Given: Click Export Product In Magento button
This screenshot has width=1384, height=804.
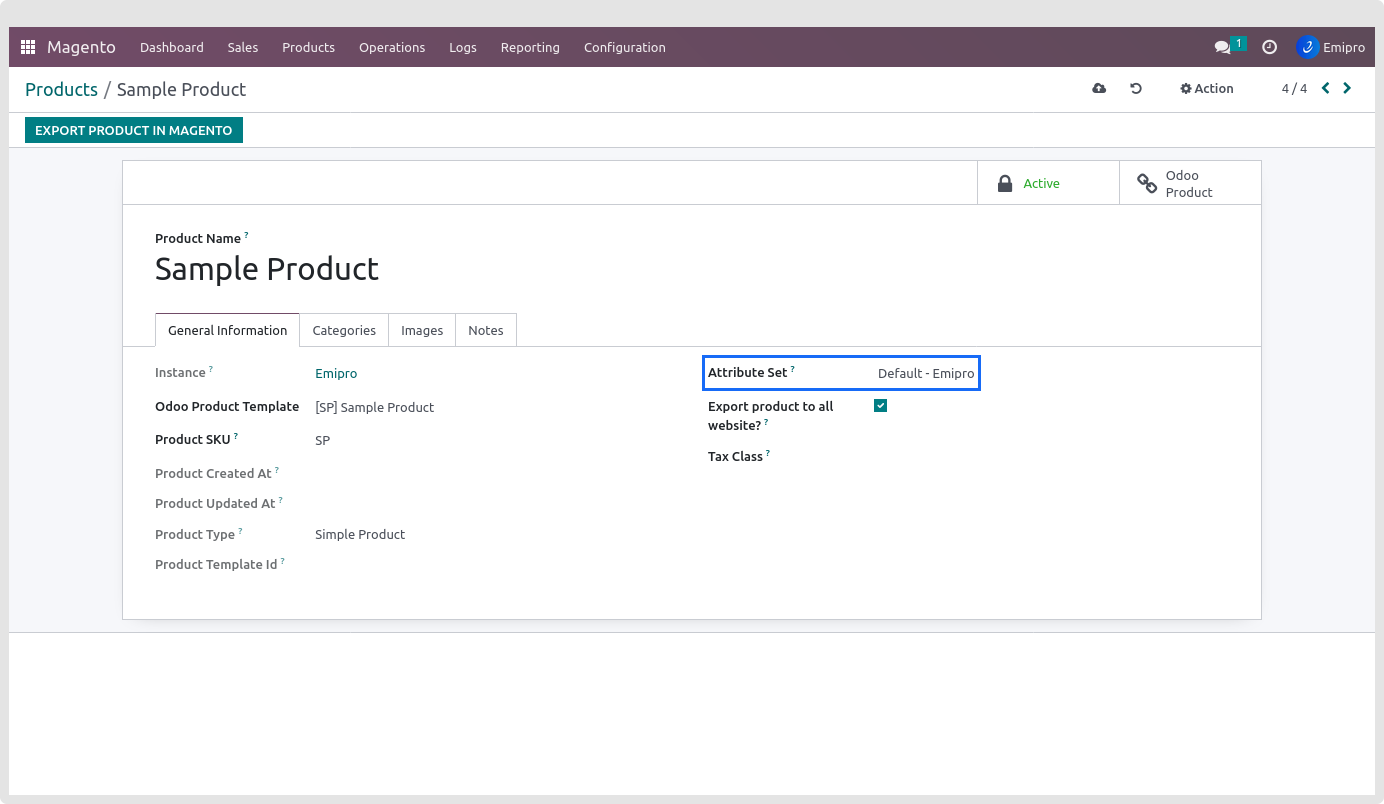Looking at the screenshot, I should tap(134, 130).
